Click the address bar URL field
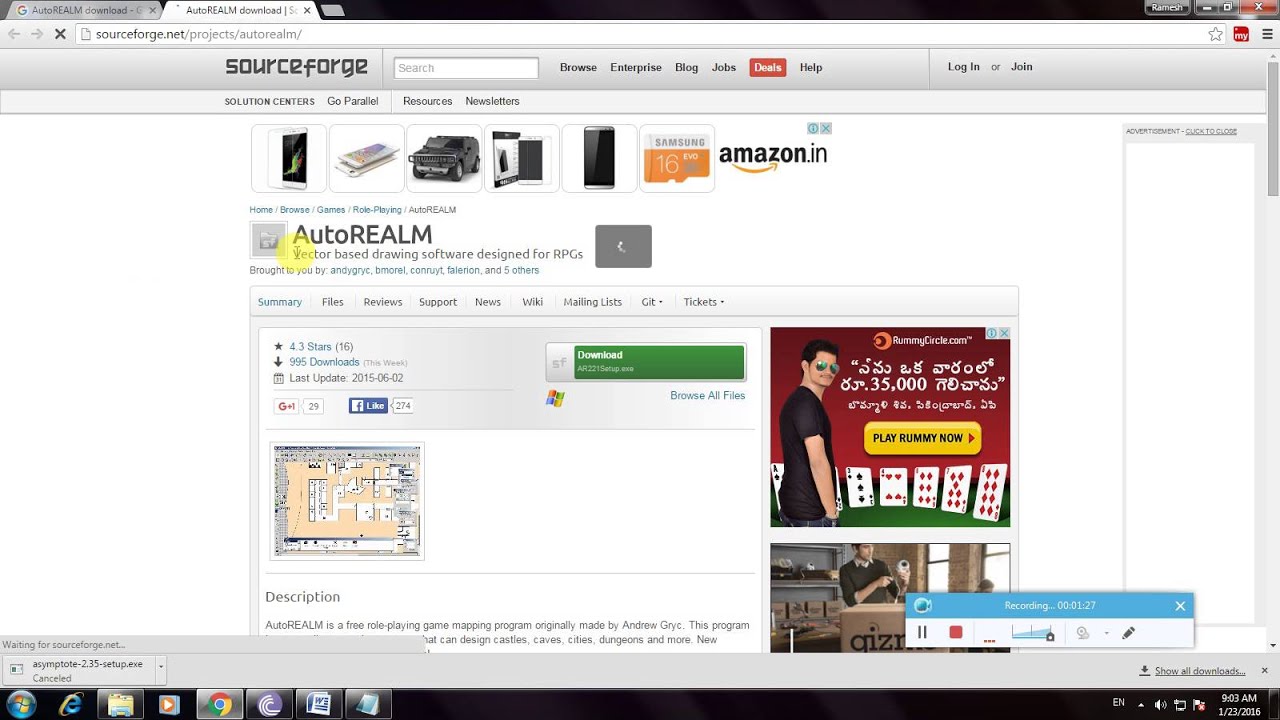Viewport: 1280px width, 720px height. (x=640, y=34)
